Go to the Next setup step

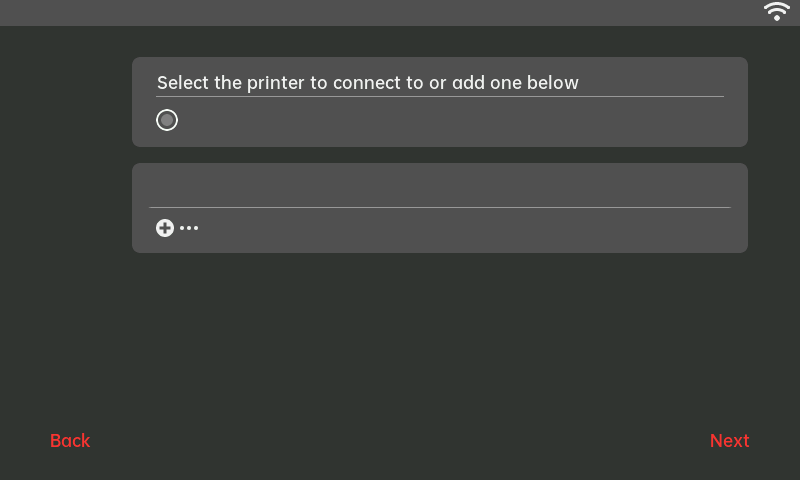click(x=729, y=441)
